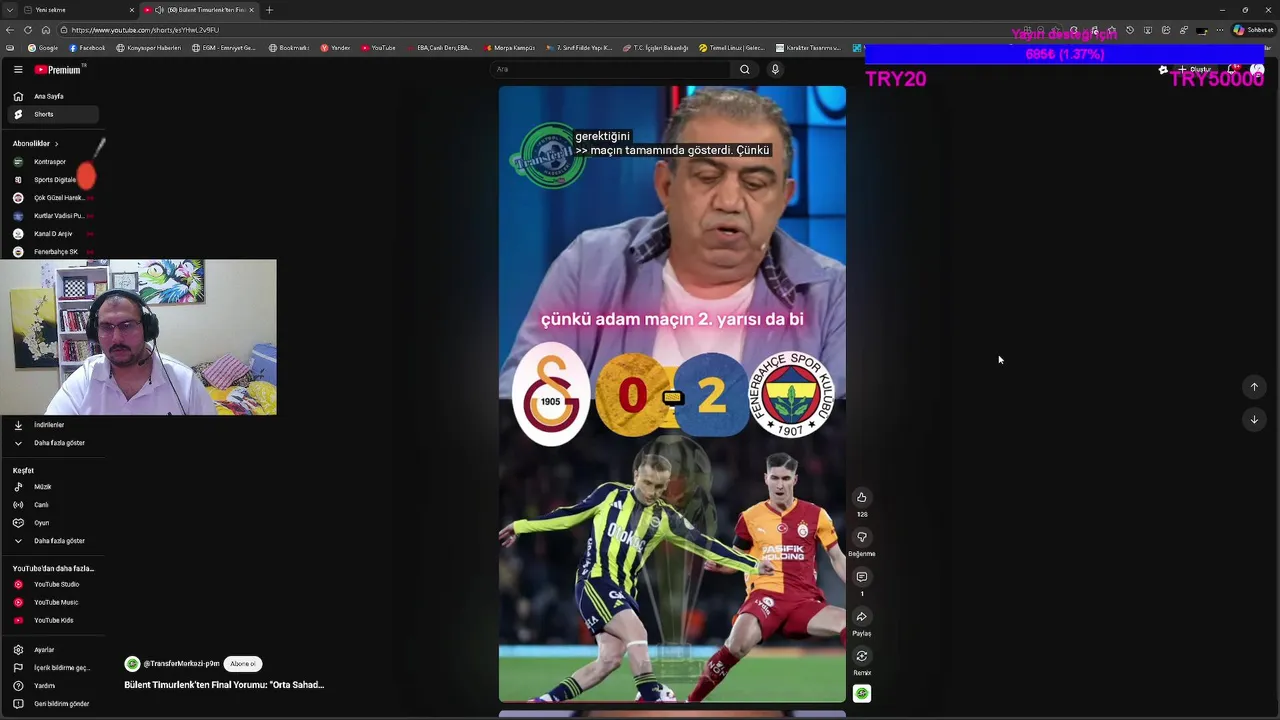1280x720 pixels.
Task: Click the YouTube Premium logo
Action: point(60,69)
